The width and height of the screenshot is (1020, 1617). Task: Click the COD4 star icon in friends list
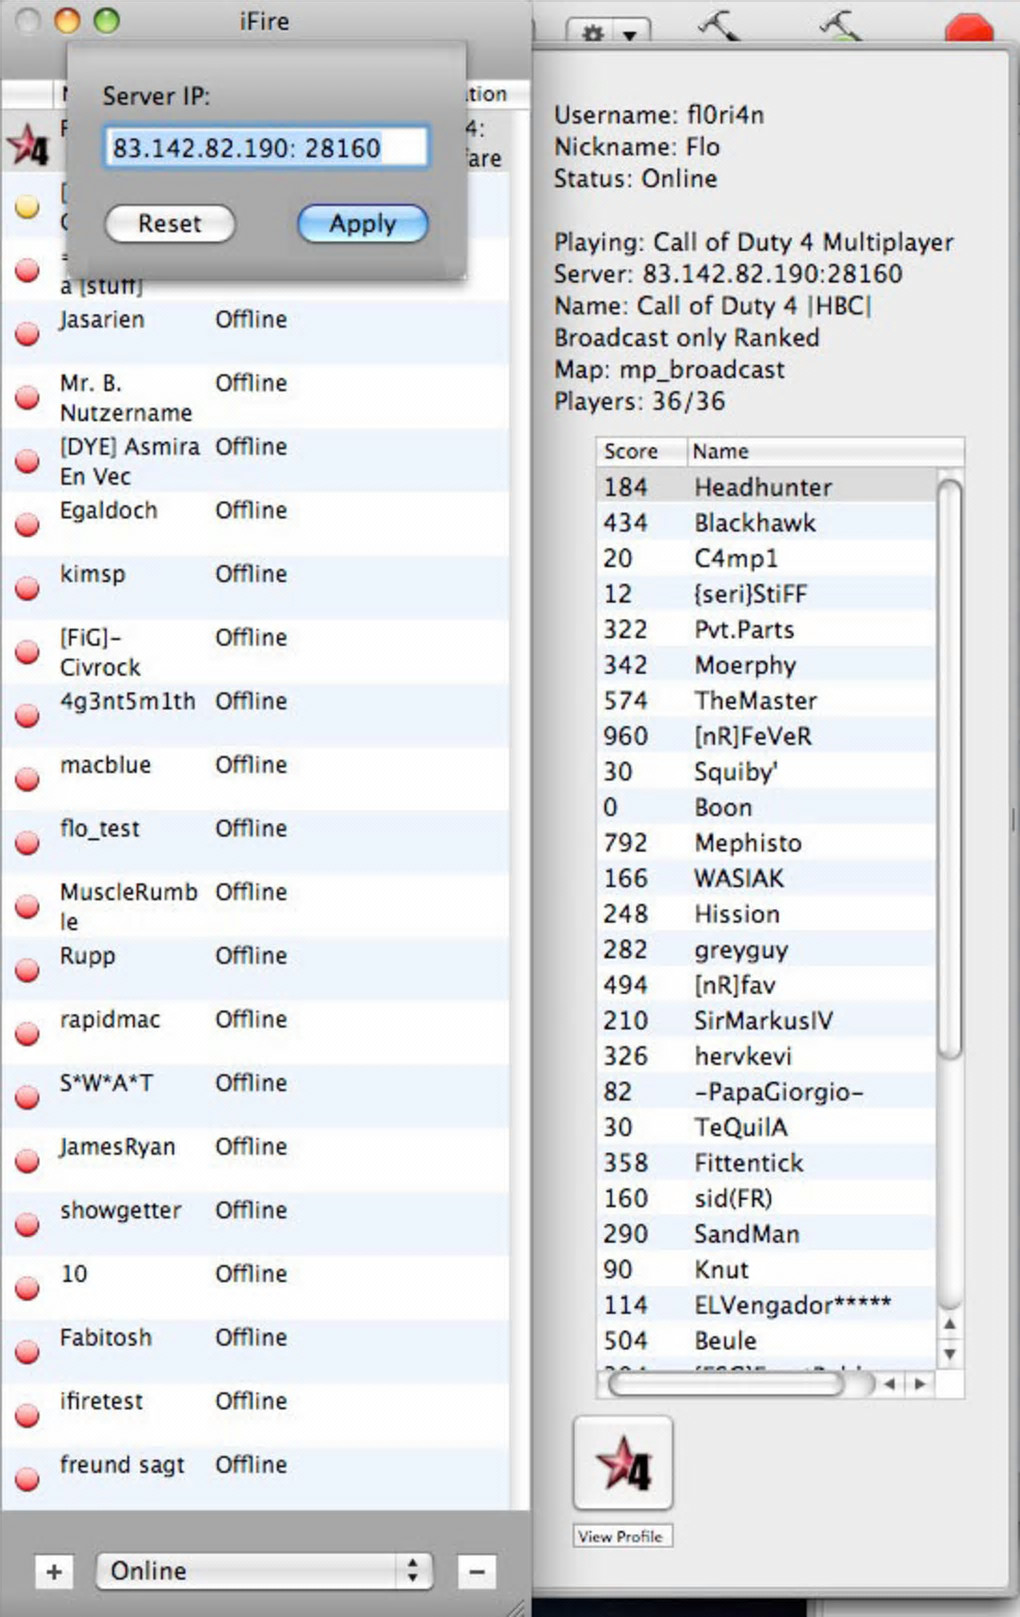(29, 146)
